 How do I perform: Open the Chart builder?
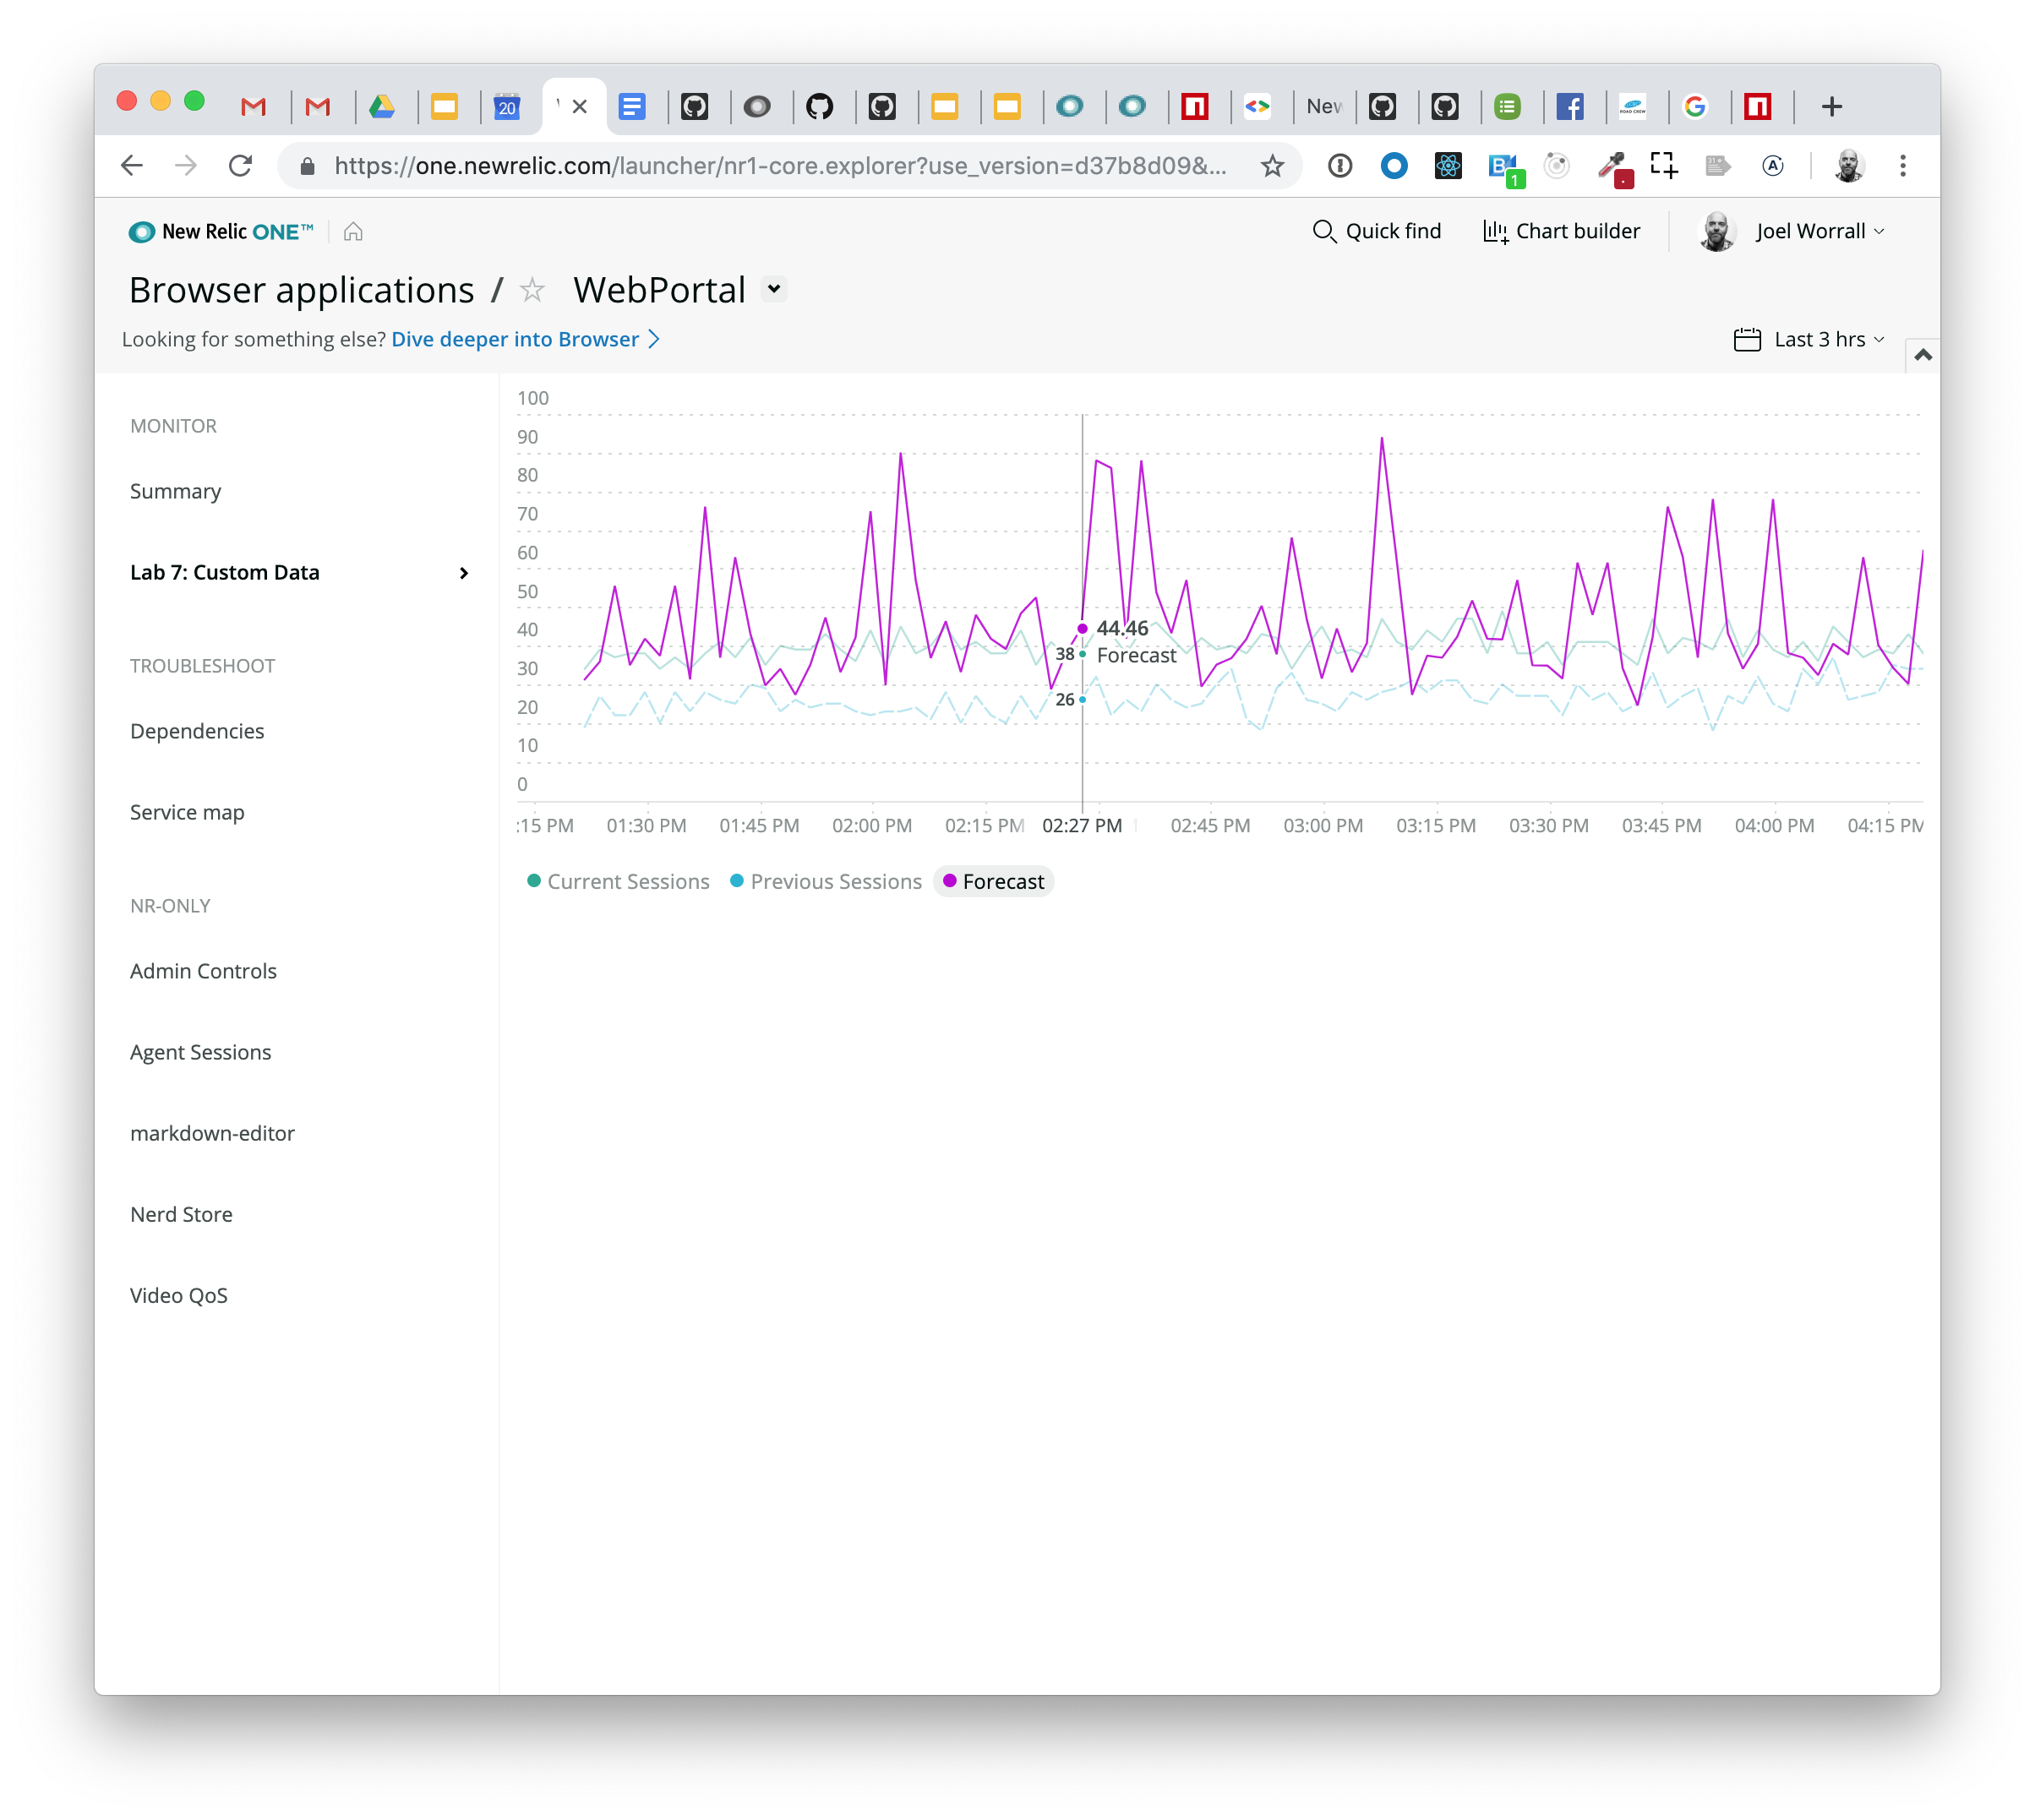click(x=1561, y=232)
